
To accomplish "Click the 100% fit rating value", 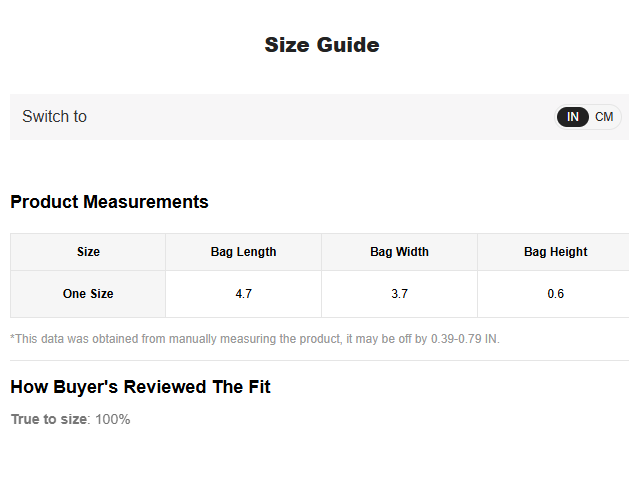I will 113,419.
